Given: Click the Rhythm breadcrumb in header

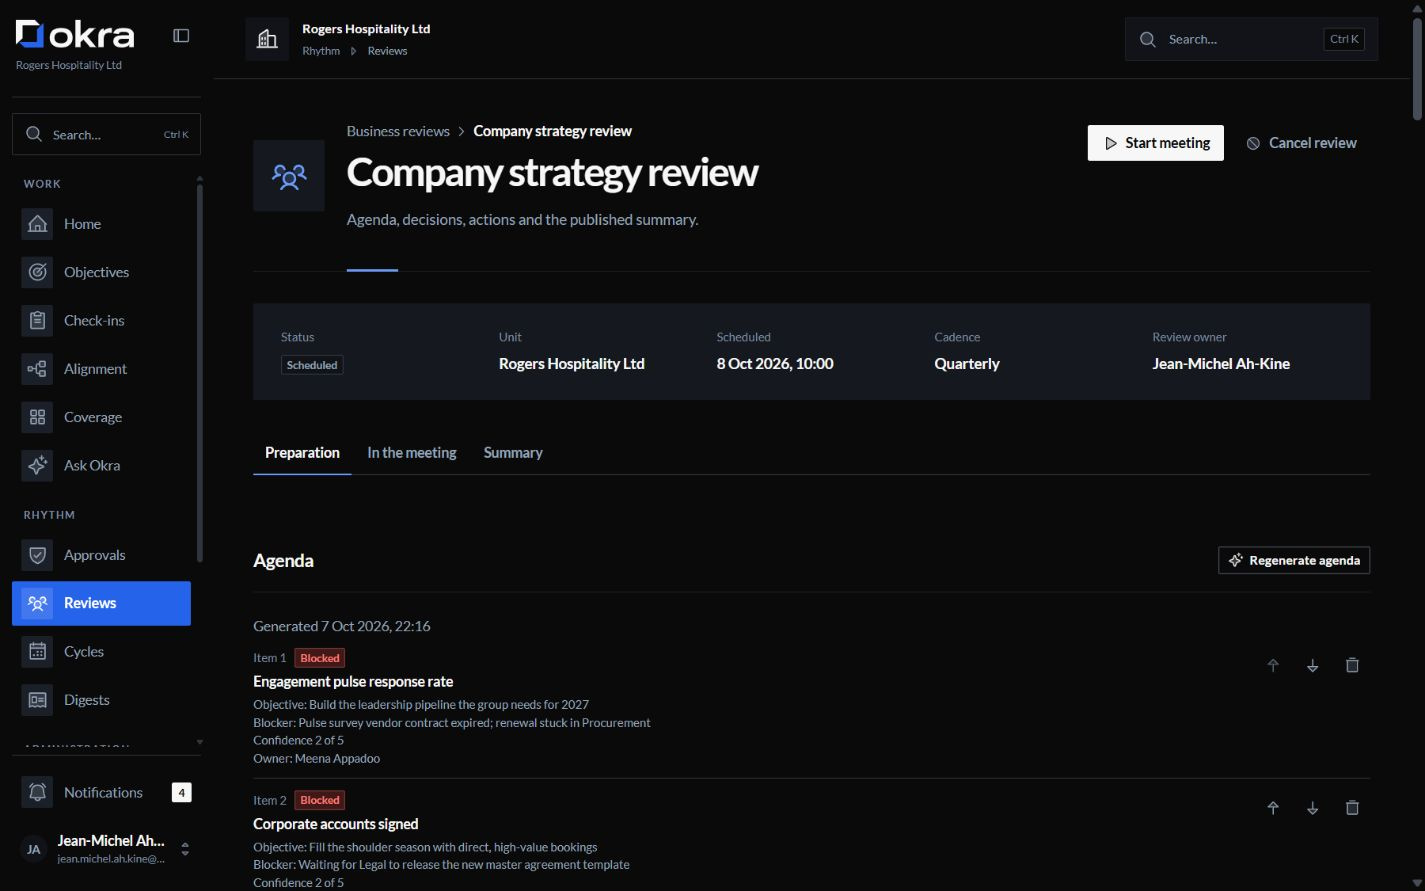Looking at the screenshot, I should pos(321,51).
